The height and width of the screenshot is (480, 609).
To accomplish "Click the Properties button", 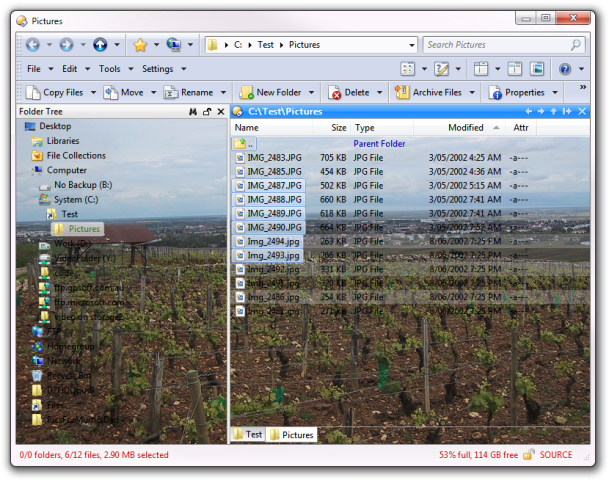I will [x=517, y=93].
